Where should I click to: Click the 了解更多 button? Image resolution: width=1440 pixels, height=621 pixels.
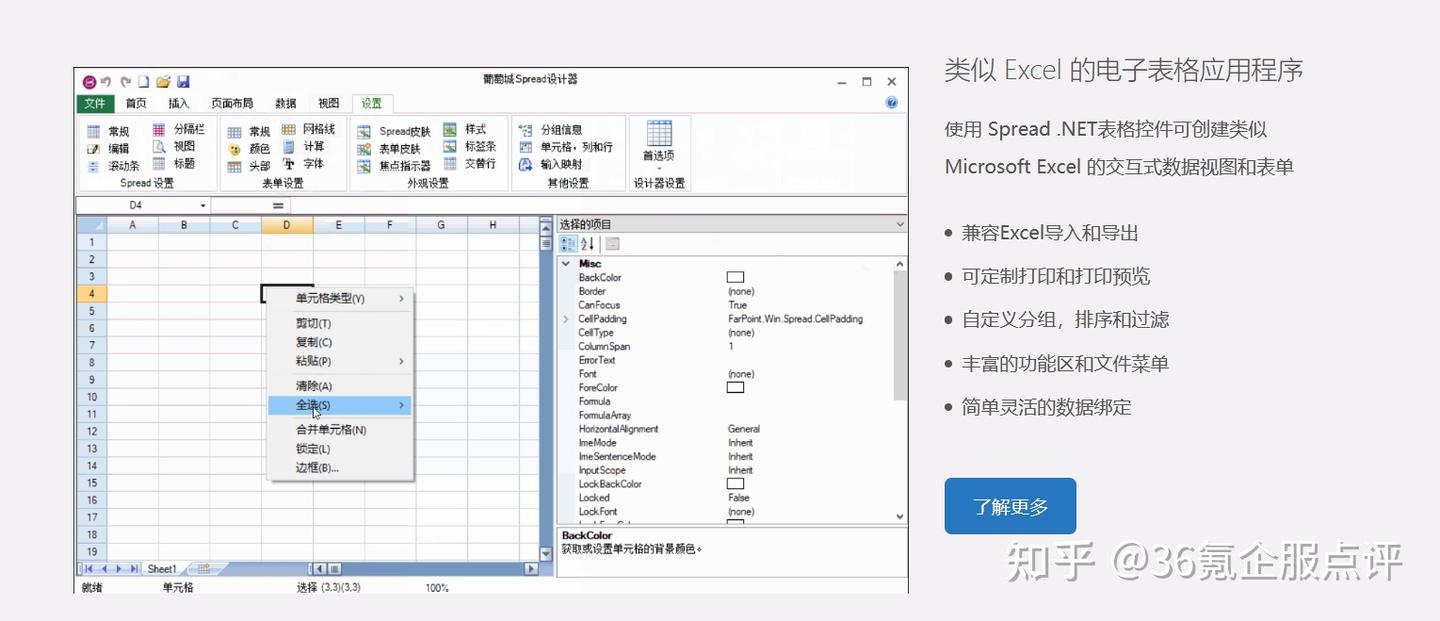coord(1010,506)
